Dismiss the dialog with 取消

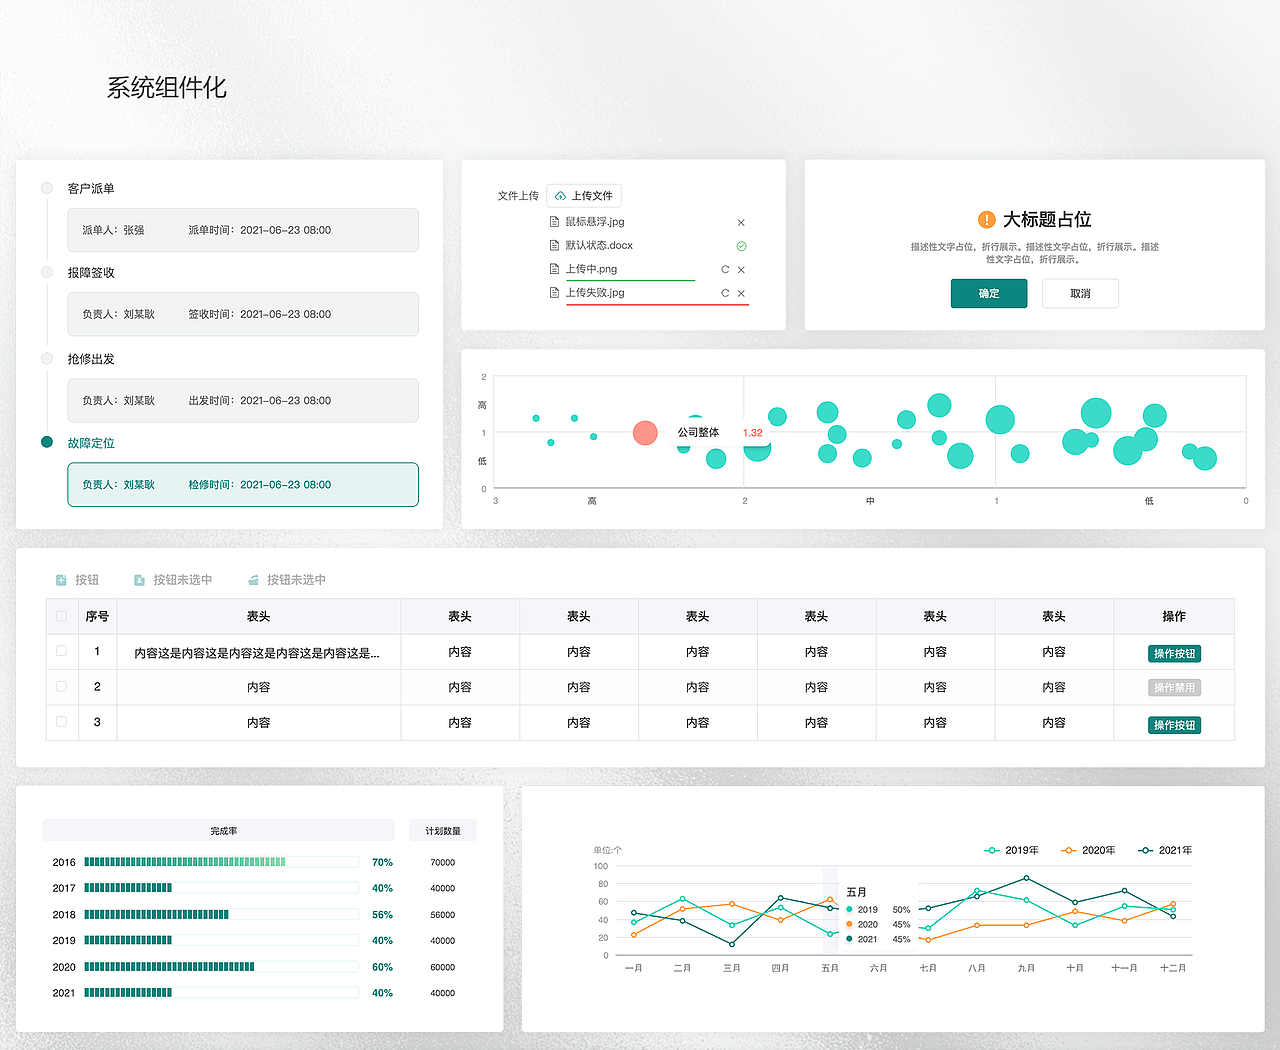click(x=1080, y=293)
